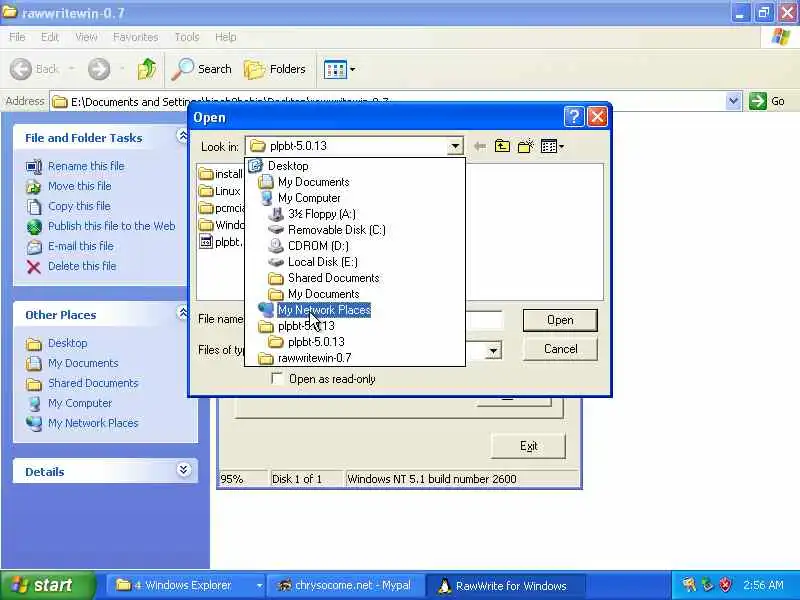Click Up One Level icon in Open dialog

pos(502,147)
